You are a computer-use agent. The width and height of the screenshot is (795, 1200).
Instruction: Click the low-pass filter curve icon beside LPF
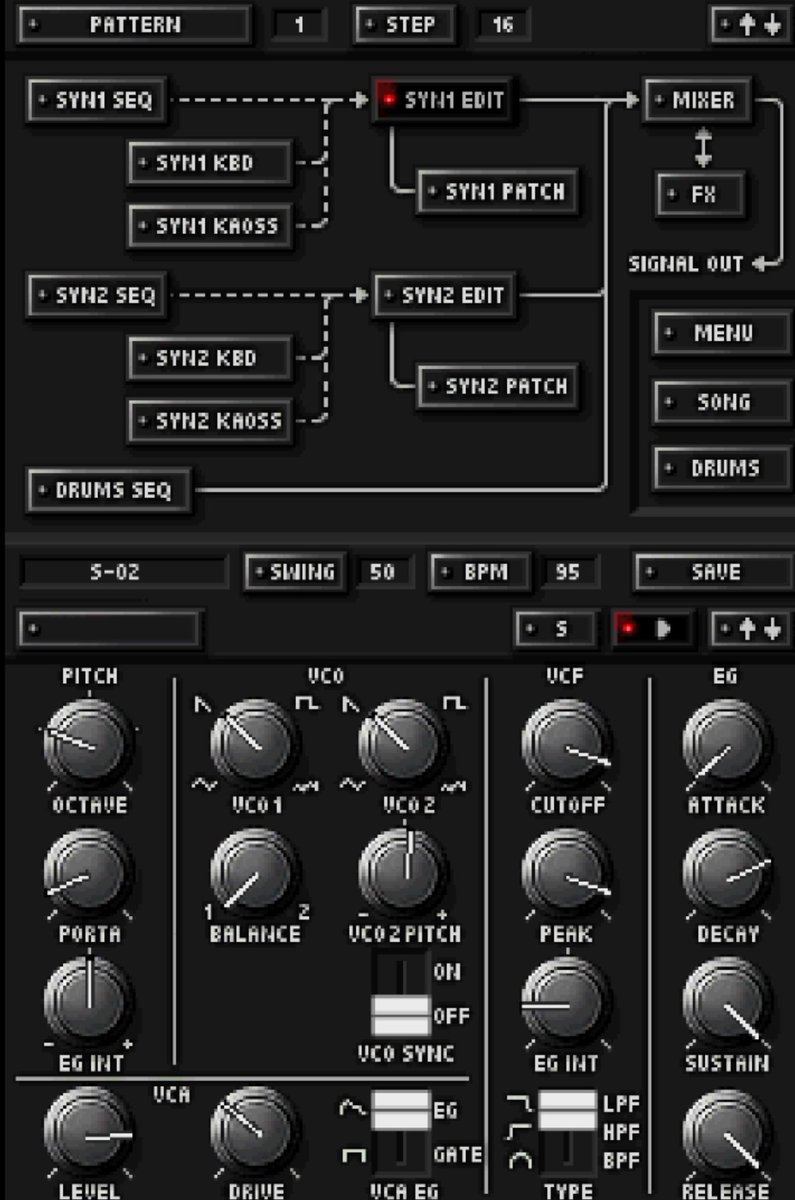point(520,1105)
